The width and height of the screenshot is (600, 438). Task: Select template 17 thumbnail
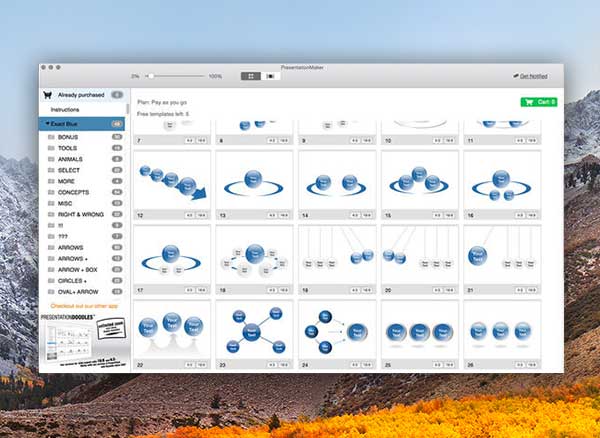point(172,256)
